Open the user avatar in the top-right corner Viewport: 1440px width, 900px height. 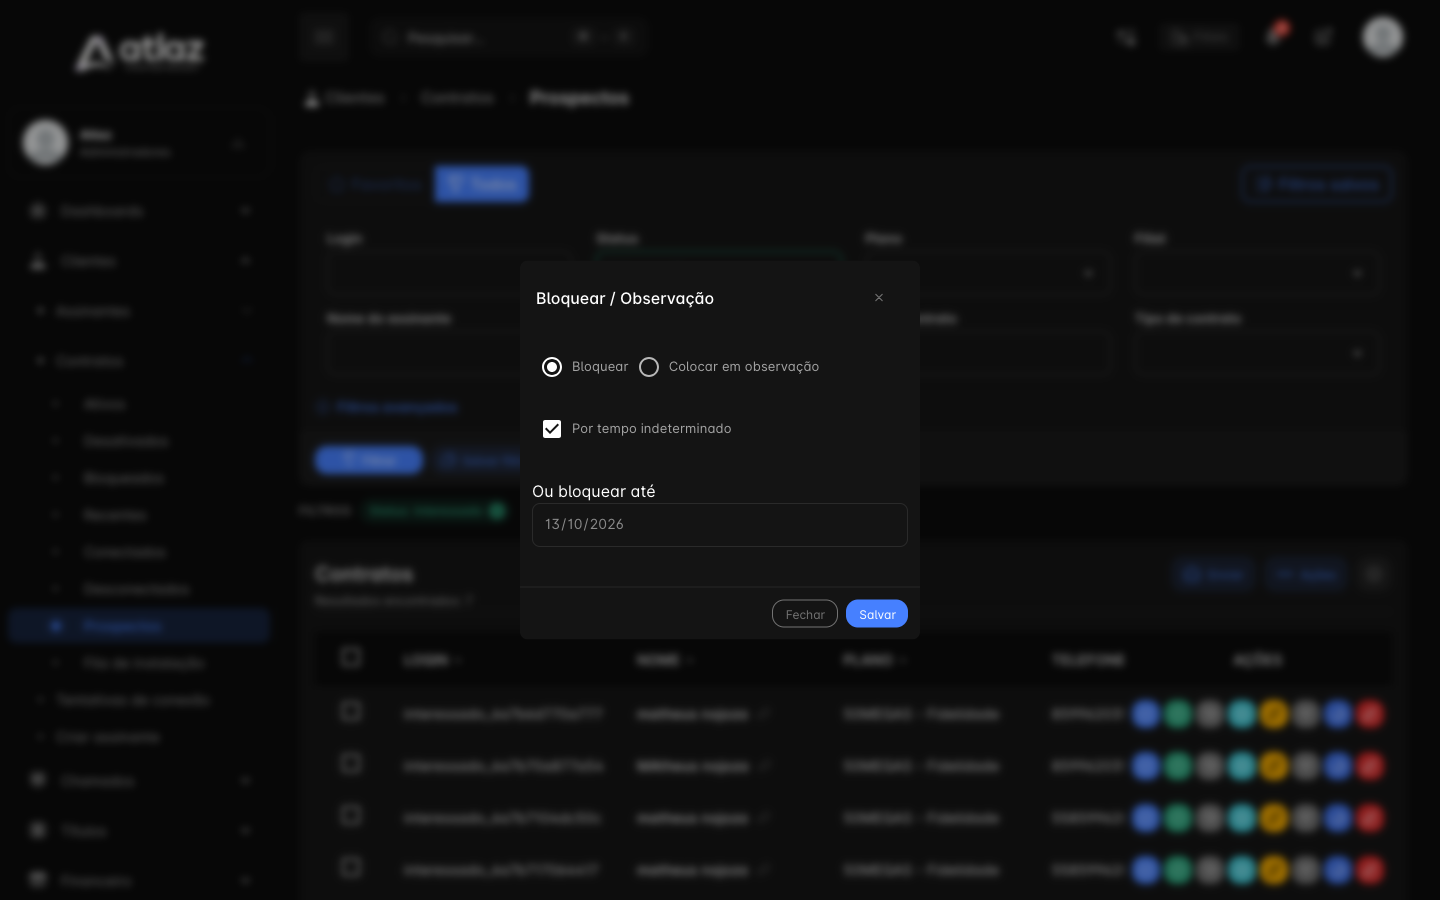pos(1383,37)
